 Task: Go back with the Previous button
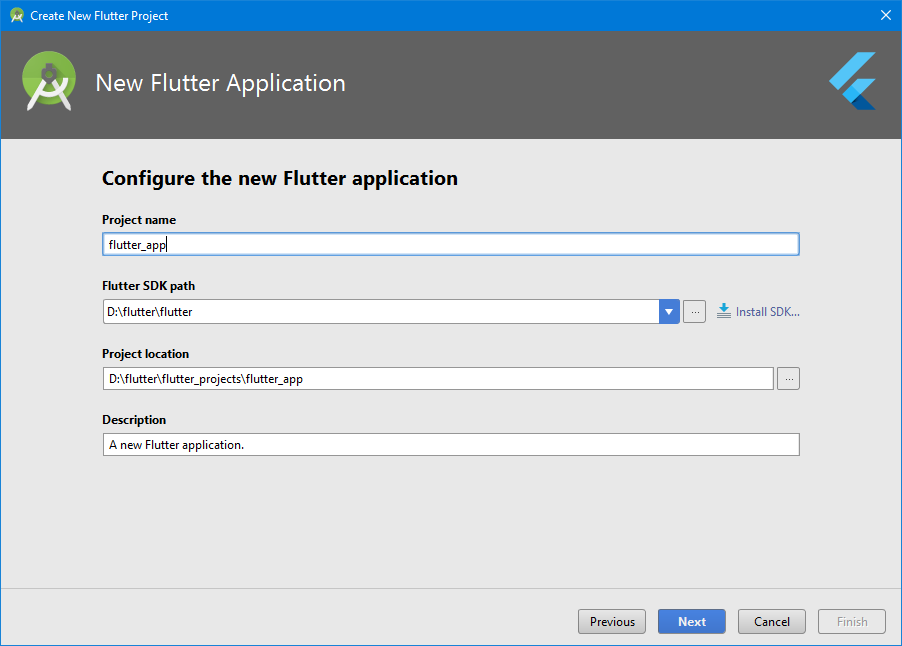point(612,621)
